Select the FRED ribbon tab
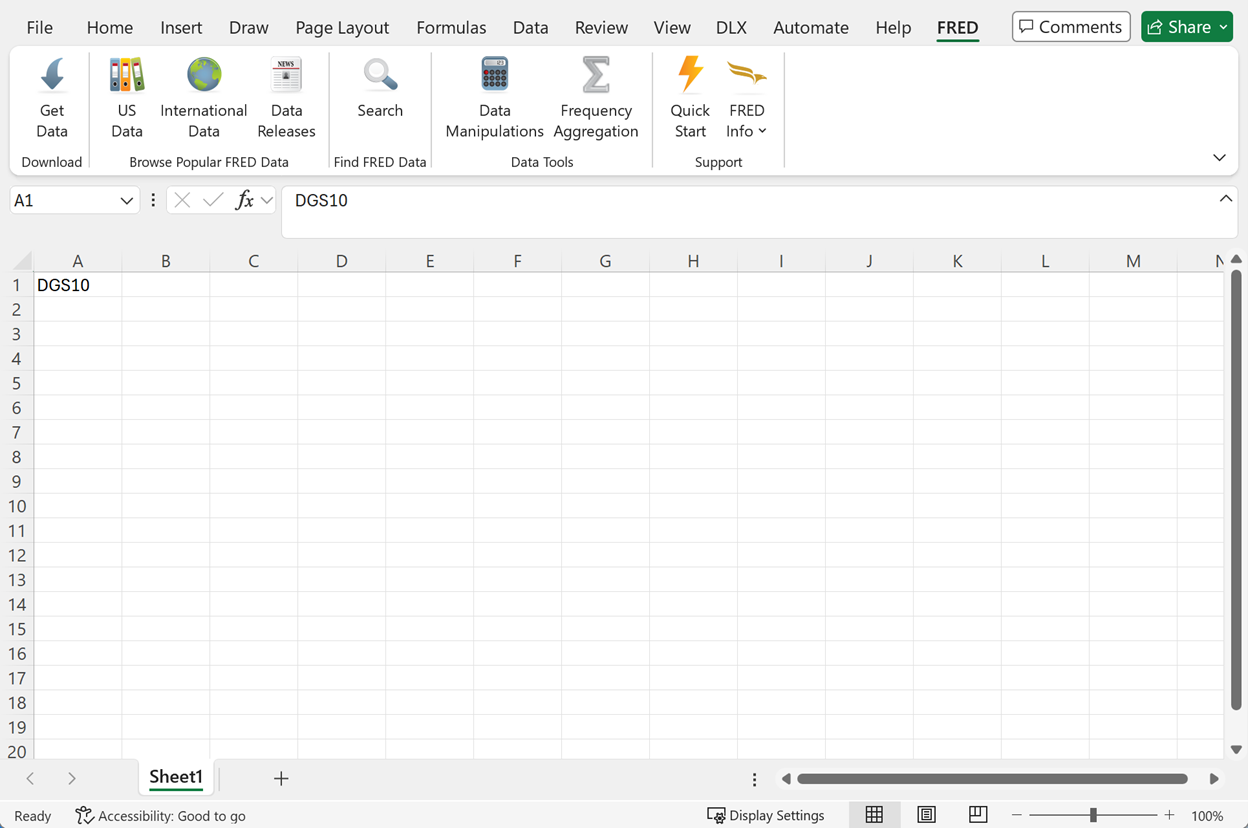Screen dimensions: 1248x828 pos(957,27)
